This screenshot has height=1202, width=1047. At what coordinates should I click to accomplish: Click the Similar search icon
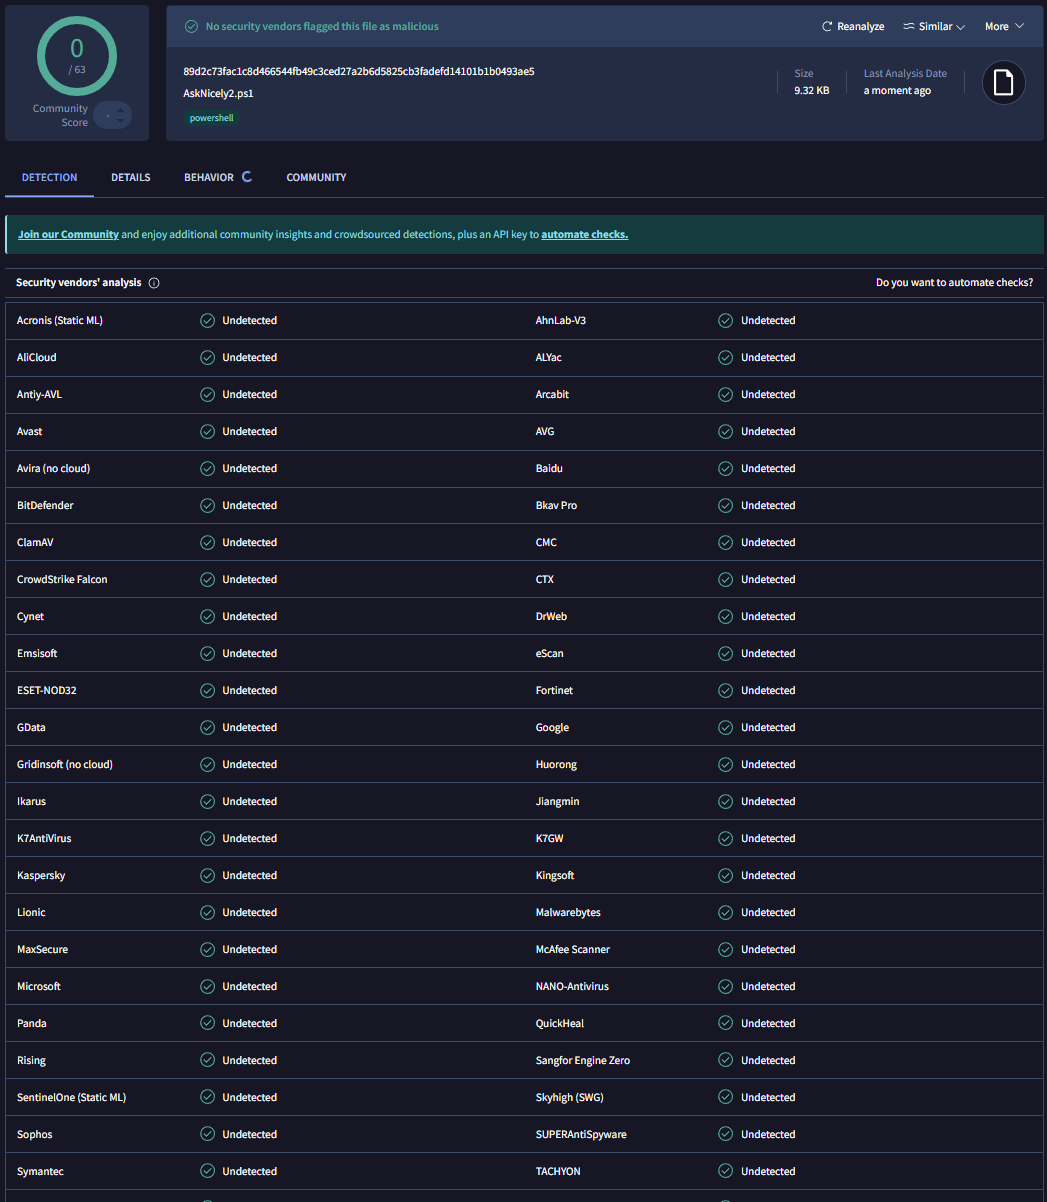[909, 27]
